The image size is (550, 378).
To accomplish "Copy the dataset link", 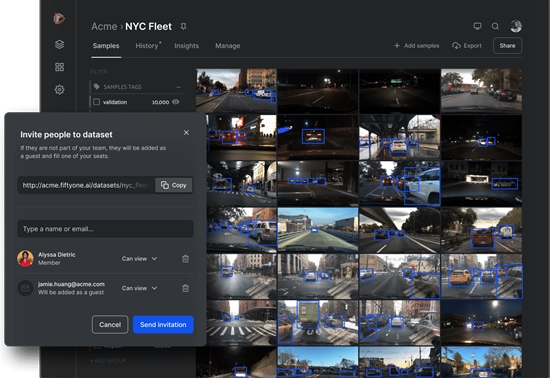I will (x=174, y=185).
